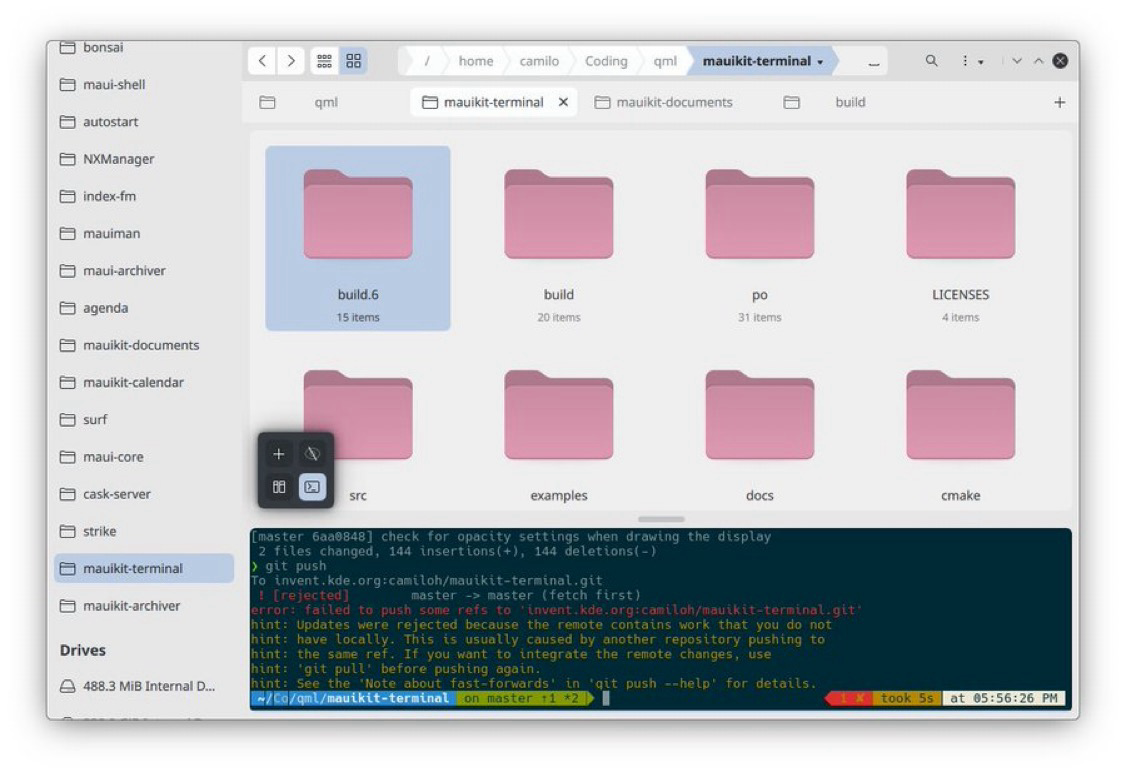Click the up chevron window control
1125x772 pixels.
(1038, 61)
